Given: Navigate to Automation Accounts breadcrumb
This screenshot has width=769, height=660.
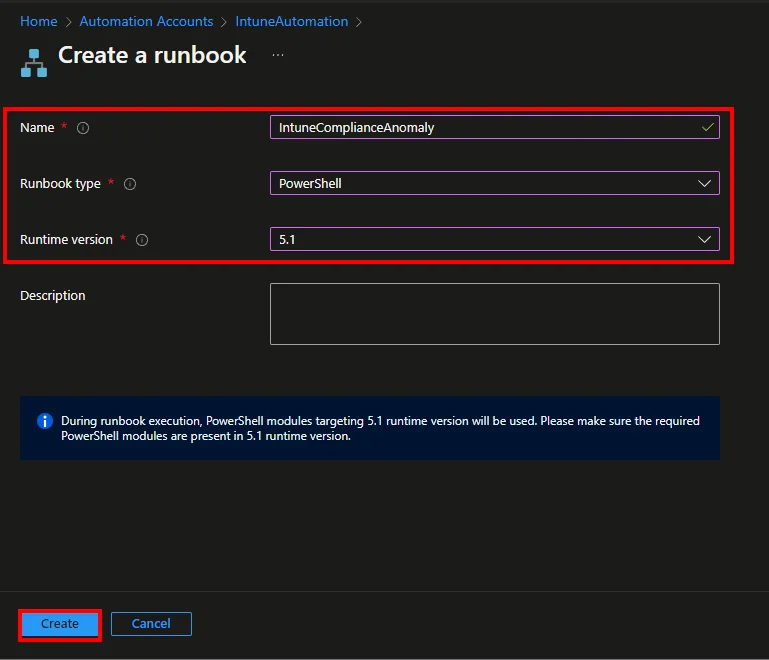Looking at the screenshot, I should pyautogui.click(x=146, y=22).
